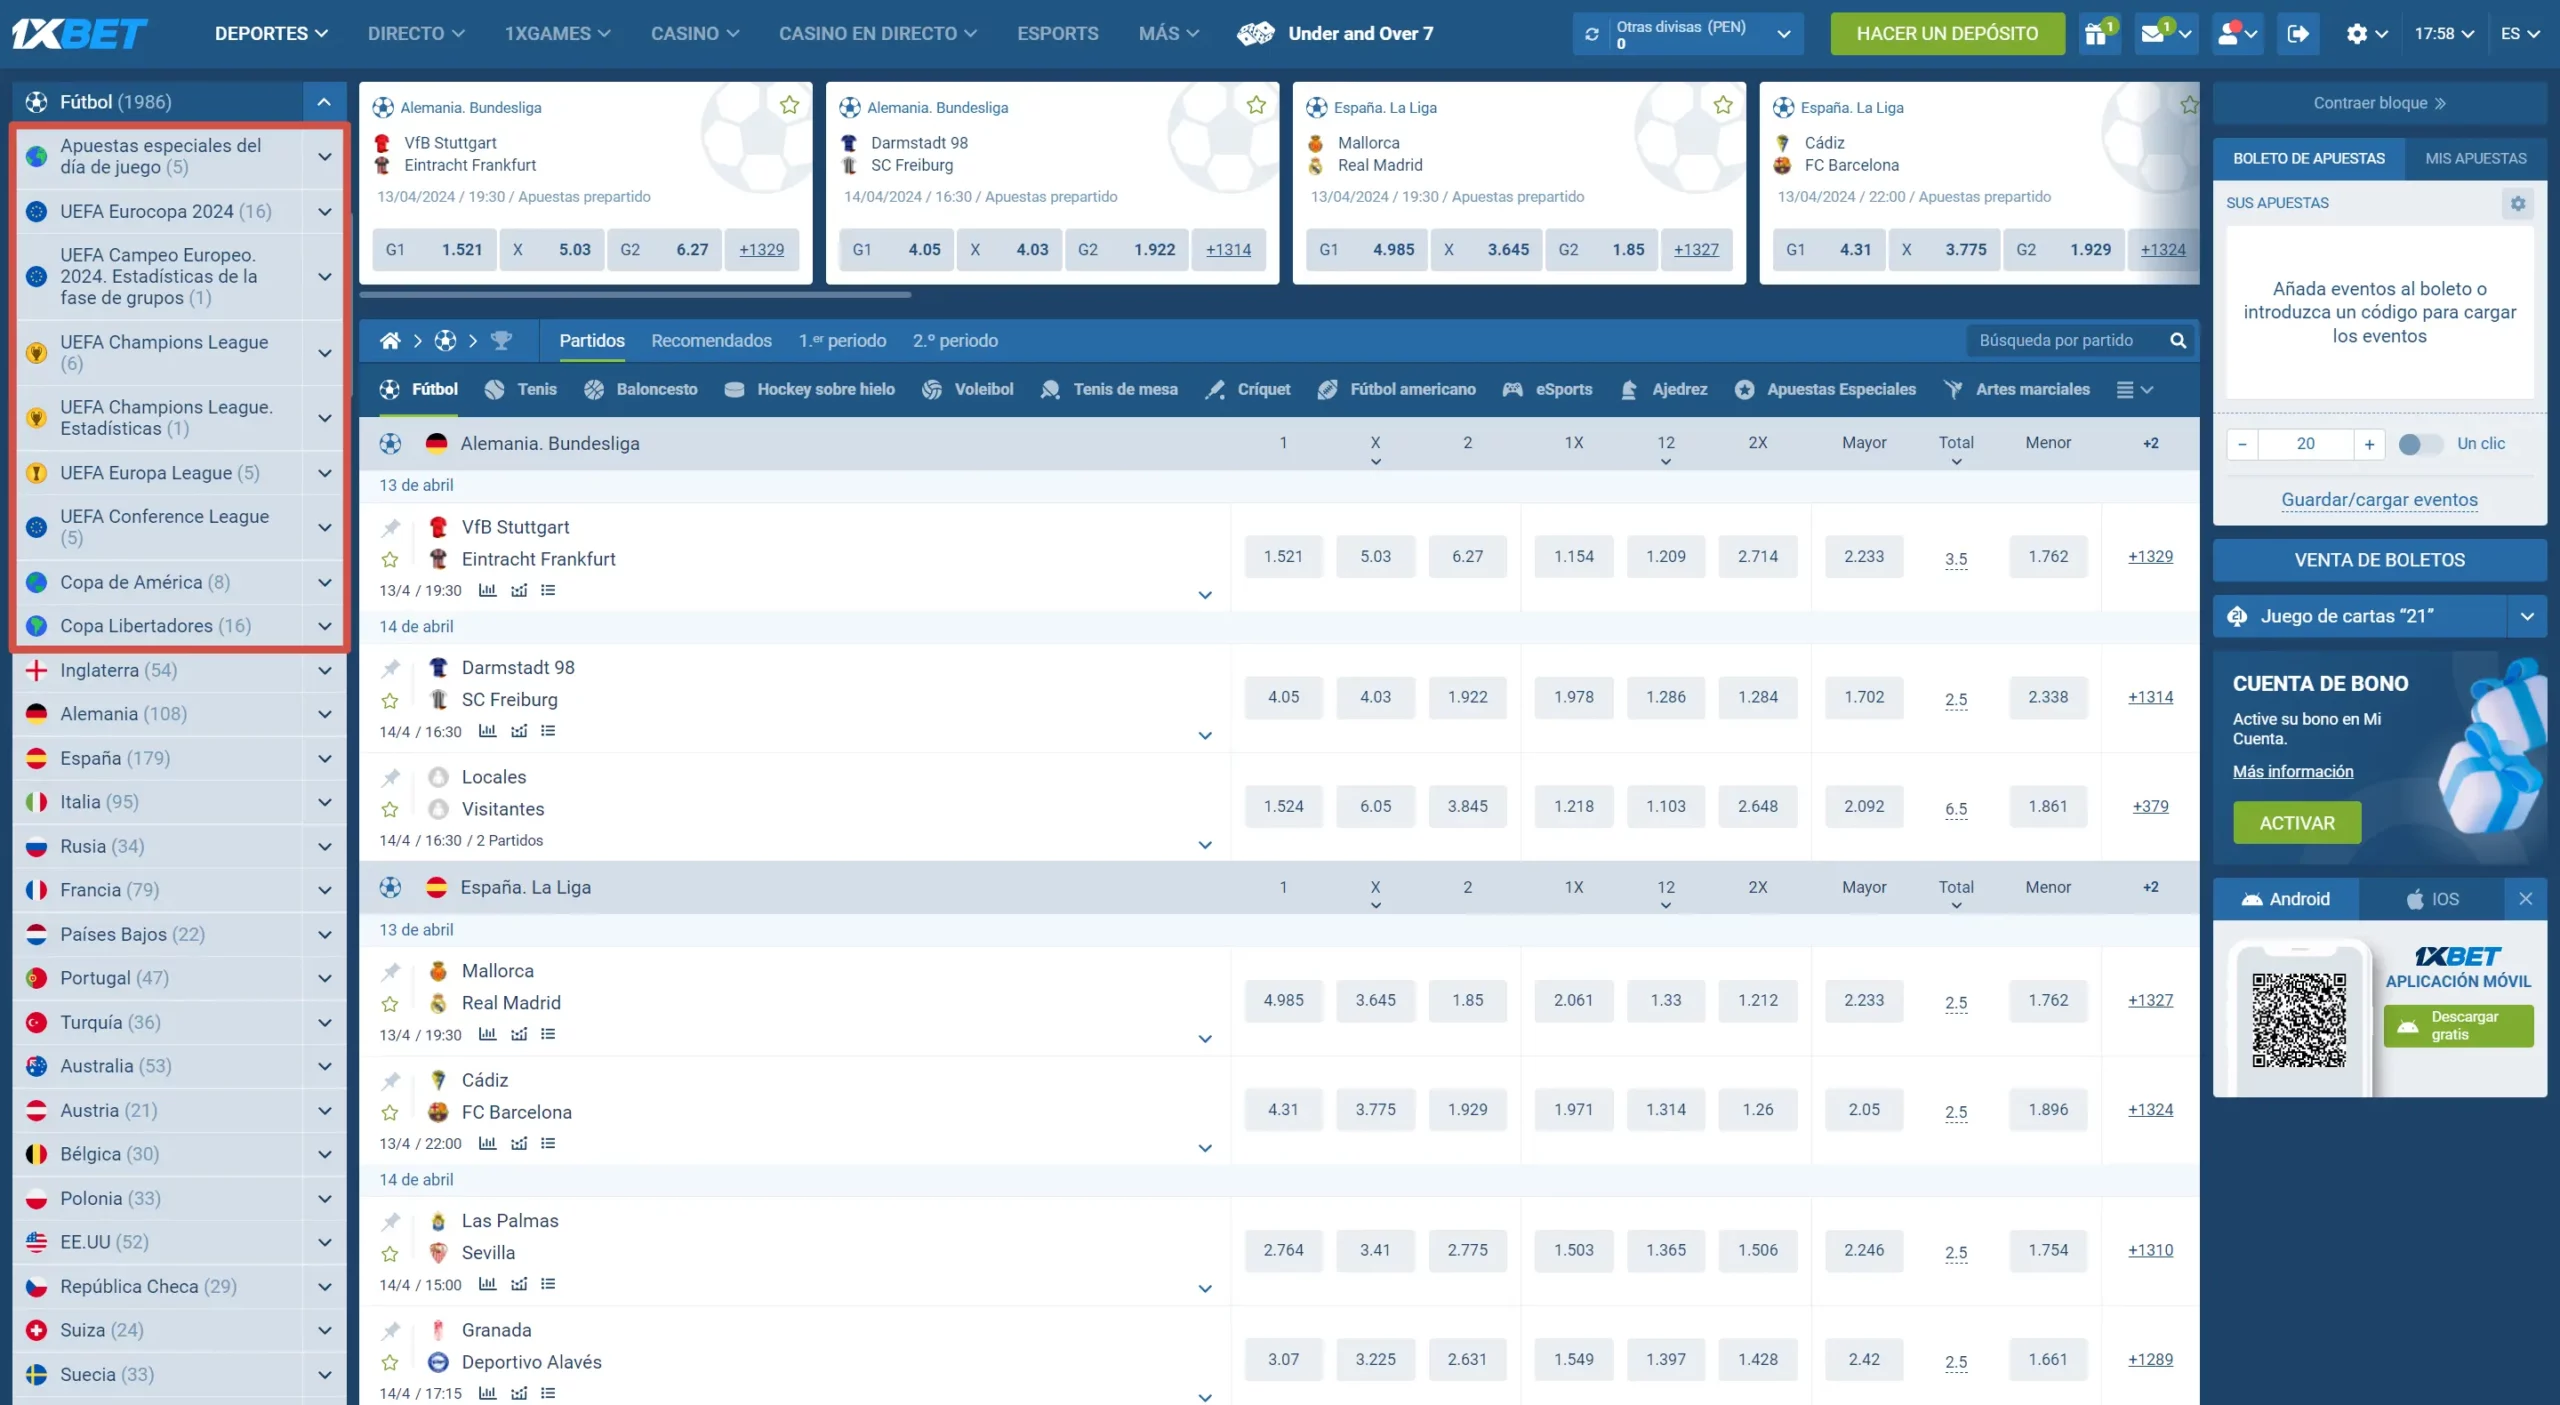Star the Darmstadt 98 vs SC Freiburg row

click(391, 701)
